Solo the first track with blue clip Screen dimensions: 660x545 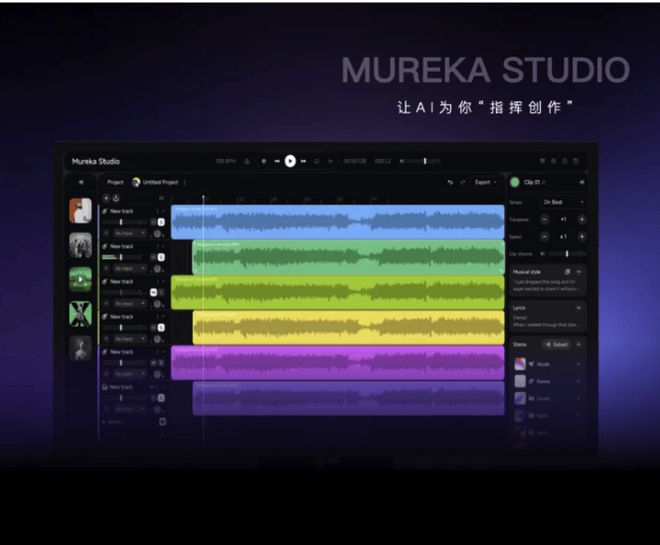tap(161, 222)
